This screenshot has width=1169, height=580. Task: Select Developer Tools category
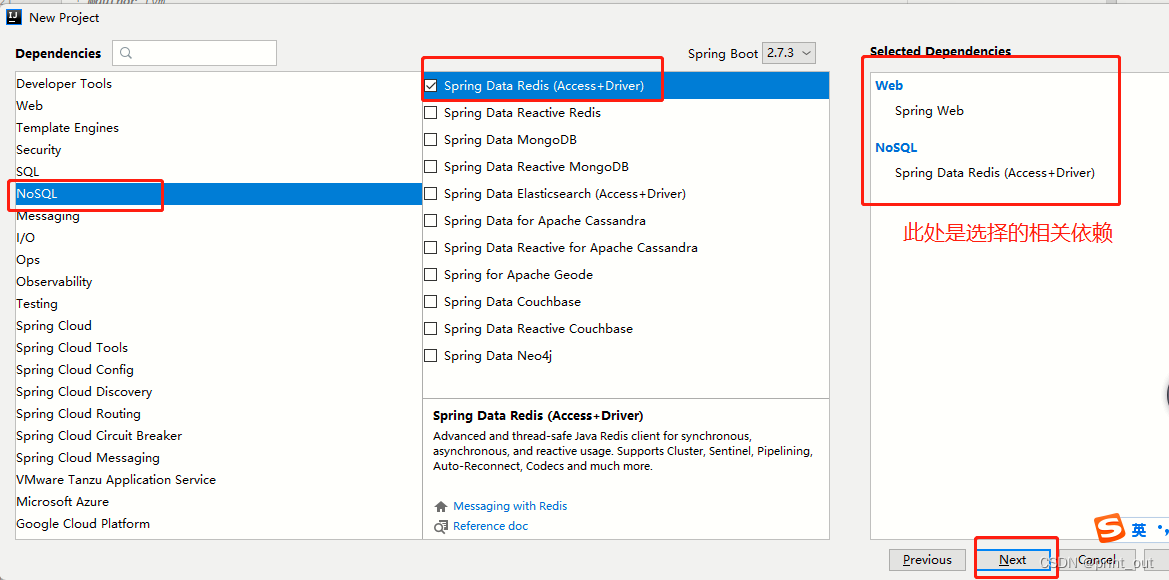[x=218, y=83]
